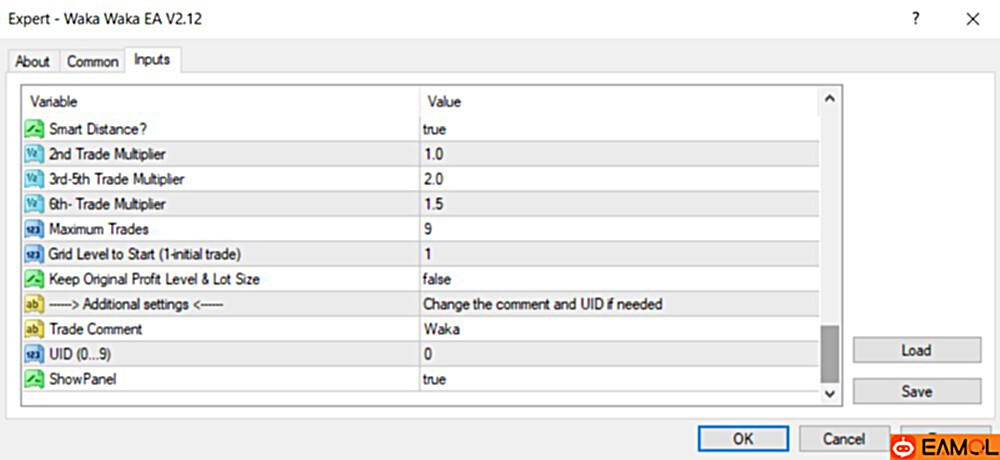Click the Grid Level to Start variable name
1000x460 pixels.
[x=144, y=254]
